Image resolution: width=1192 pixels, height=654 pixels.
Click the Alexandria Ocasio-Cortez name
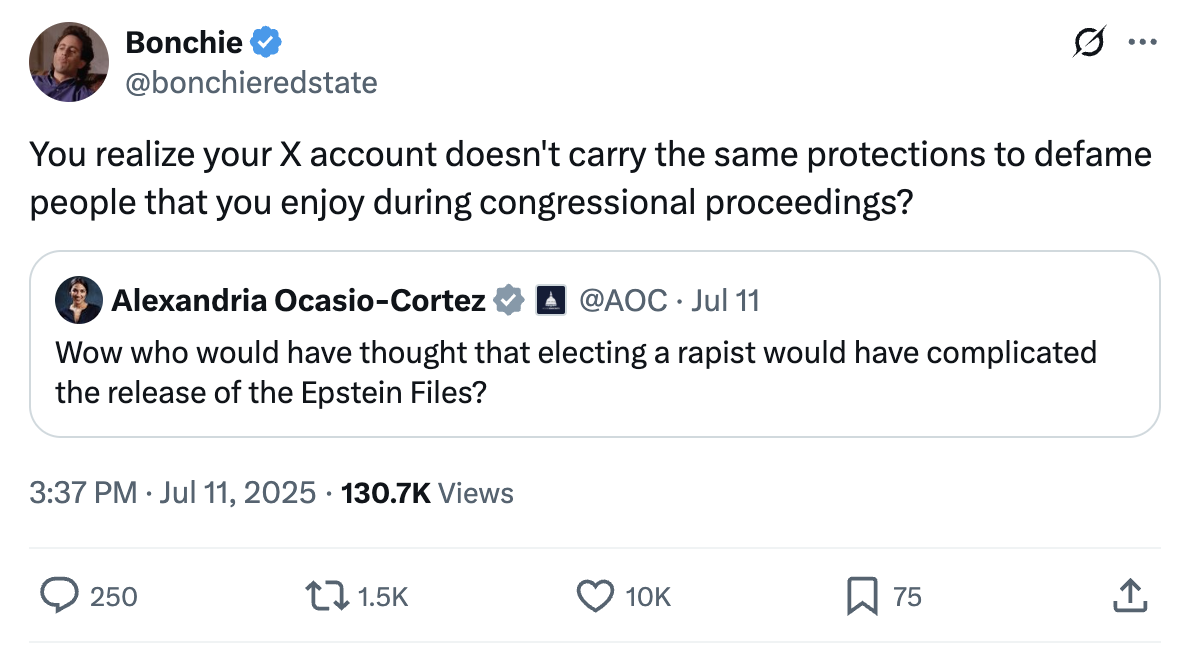[x=299, y=299]
